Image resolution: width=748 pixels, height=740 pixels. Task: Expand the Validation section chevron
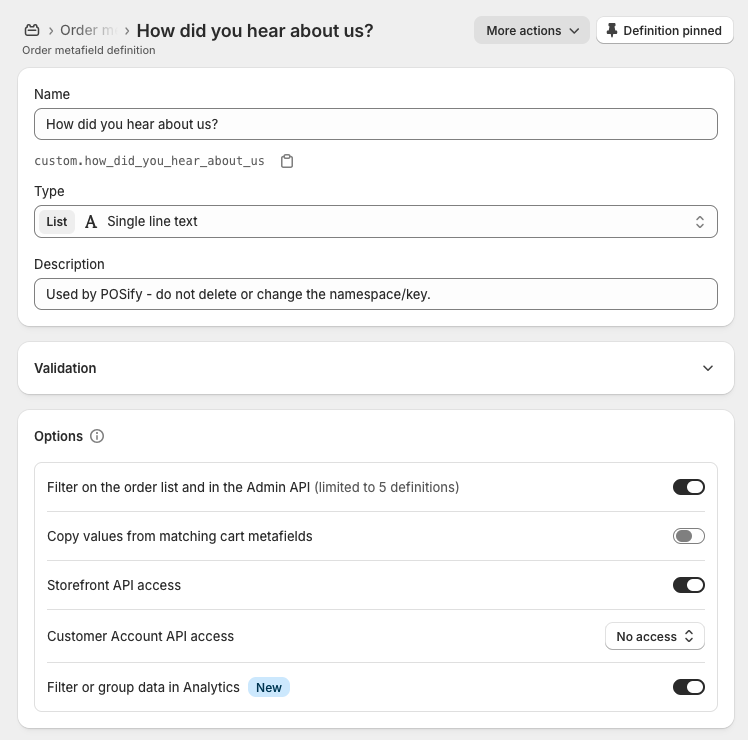(708, 368)
